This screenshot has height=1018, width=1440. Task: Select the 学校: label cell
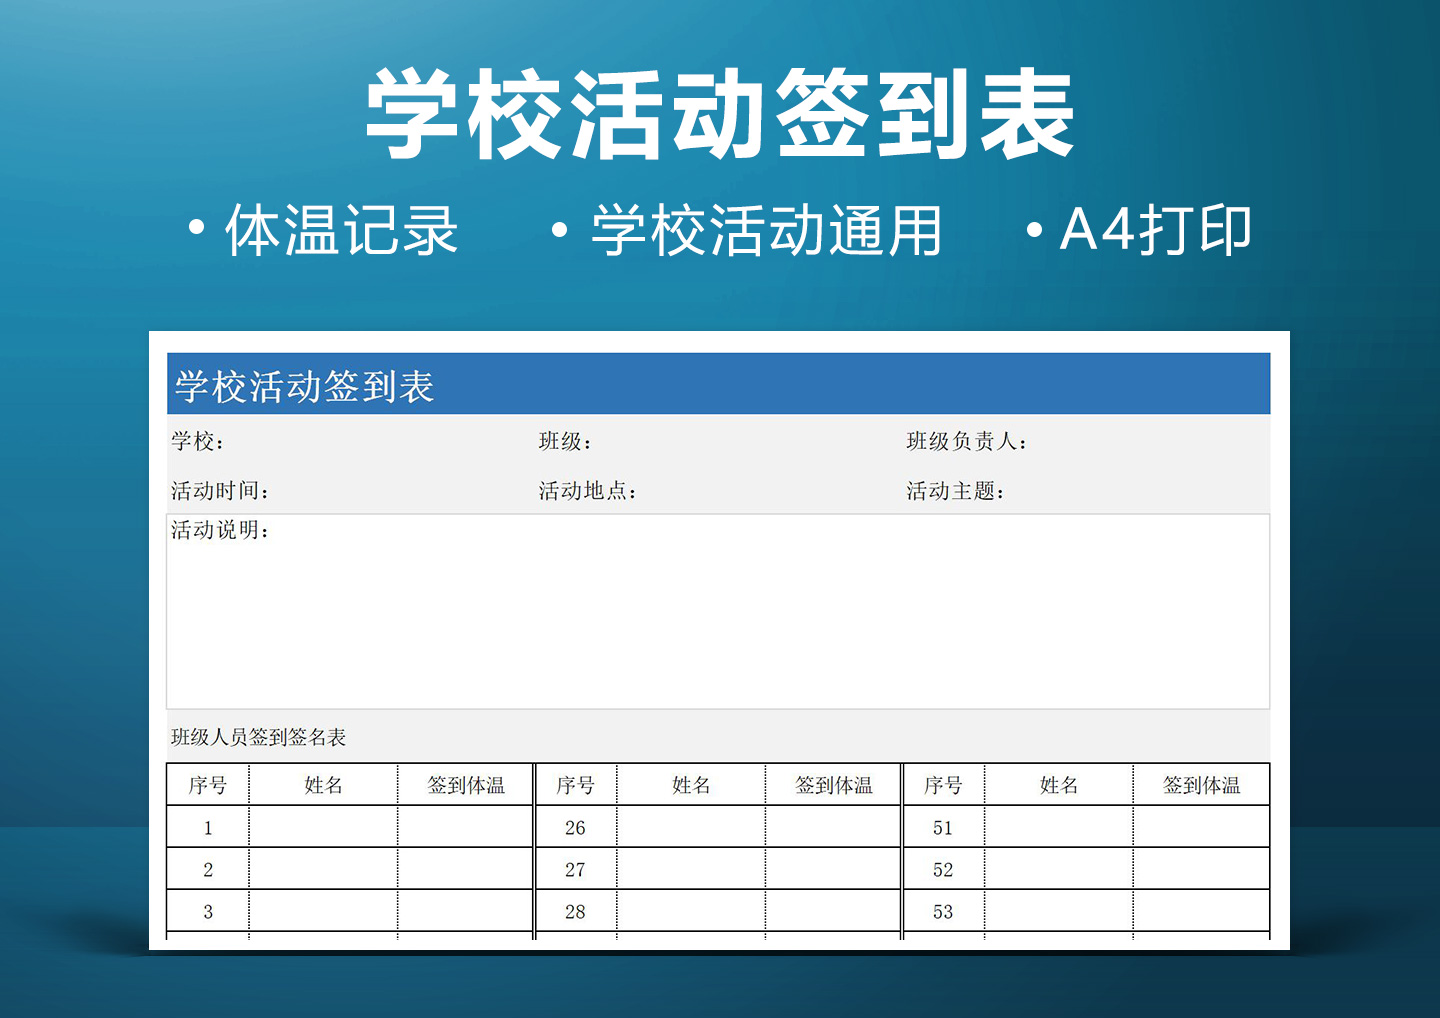(x=198, y=441)
